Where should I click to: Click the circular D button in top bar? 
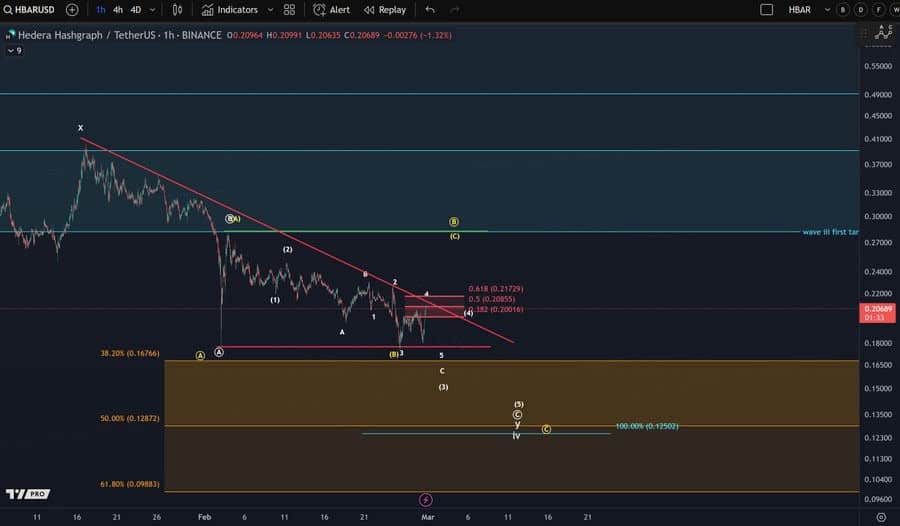860,10
